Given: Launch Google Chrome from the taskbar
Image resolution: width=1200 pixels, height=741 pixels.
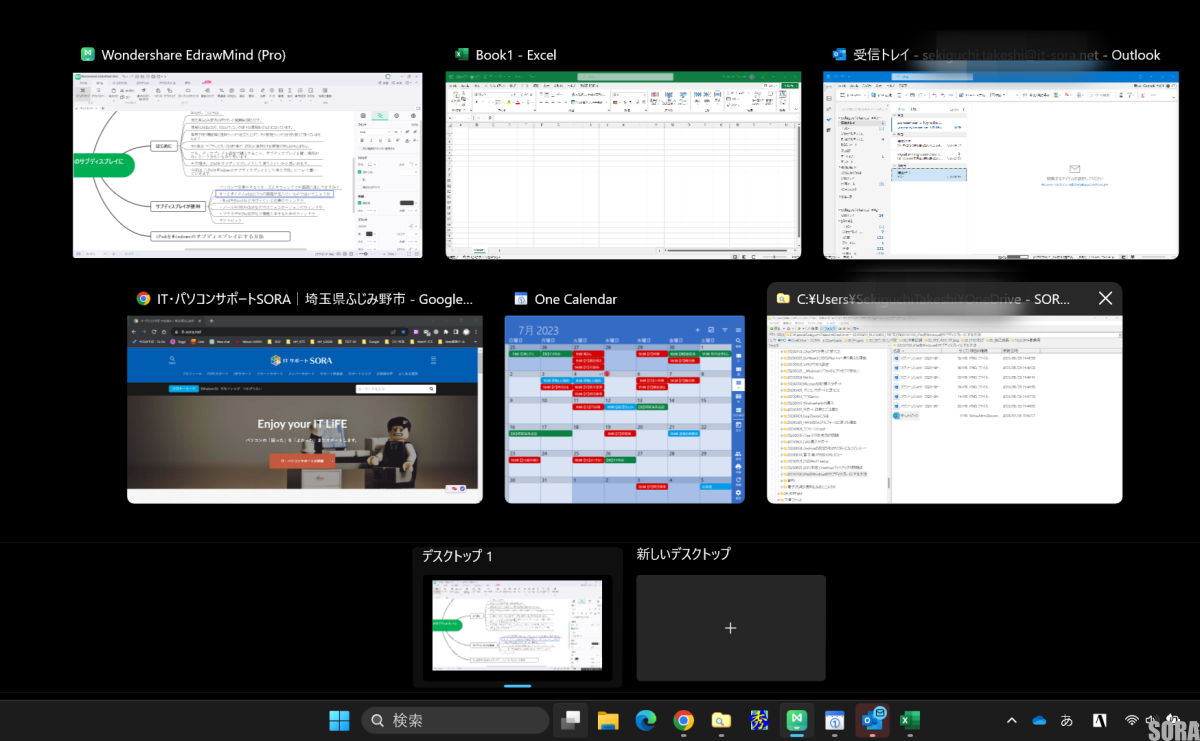Looking at the screenshot, I should [x=683, y=720].
